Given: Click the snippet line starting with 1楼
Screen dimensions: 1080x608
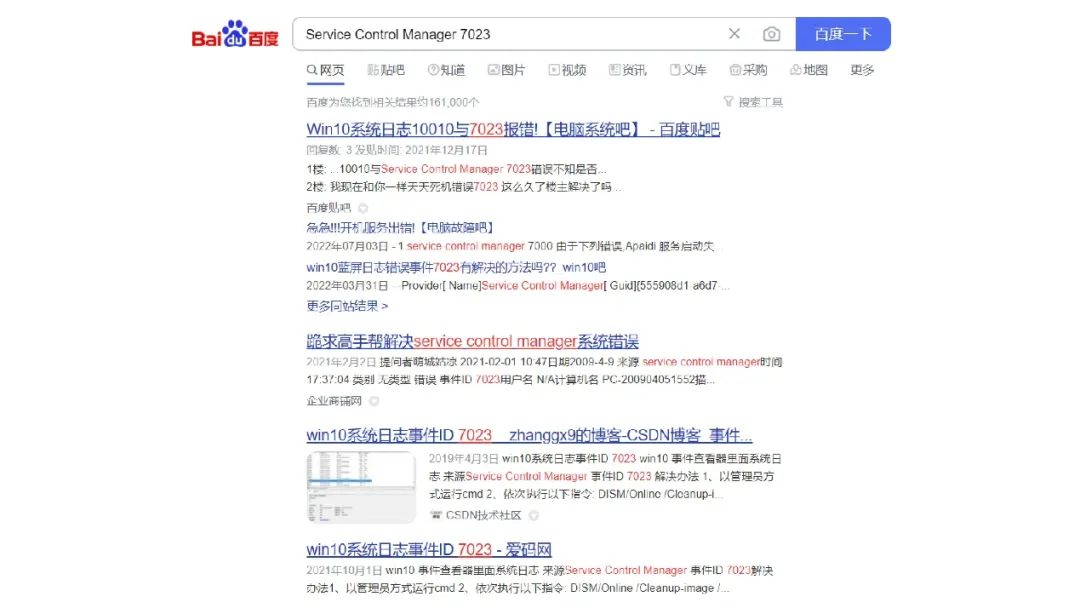Looking at the screenshot, I should tap(457, 169).
